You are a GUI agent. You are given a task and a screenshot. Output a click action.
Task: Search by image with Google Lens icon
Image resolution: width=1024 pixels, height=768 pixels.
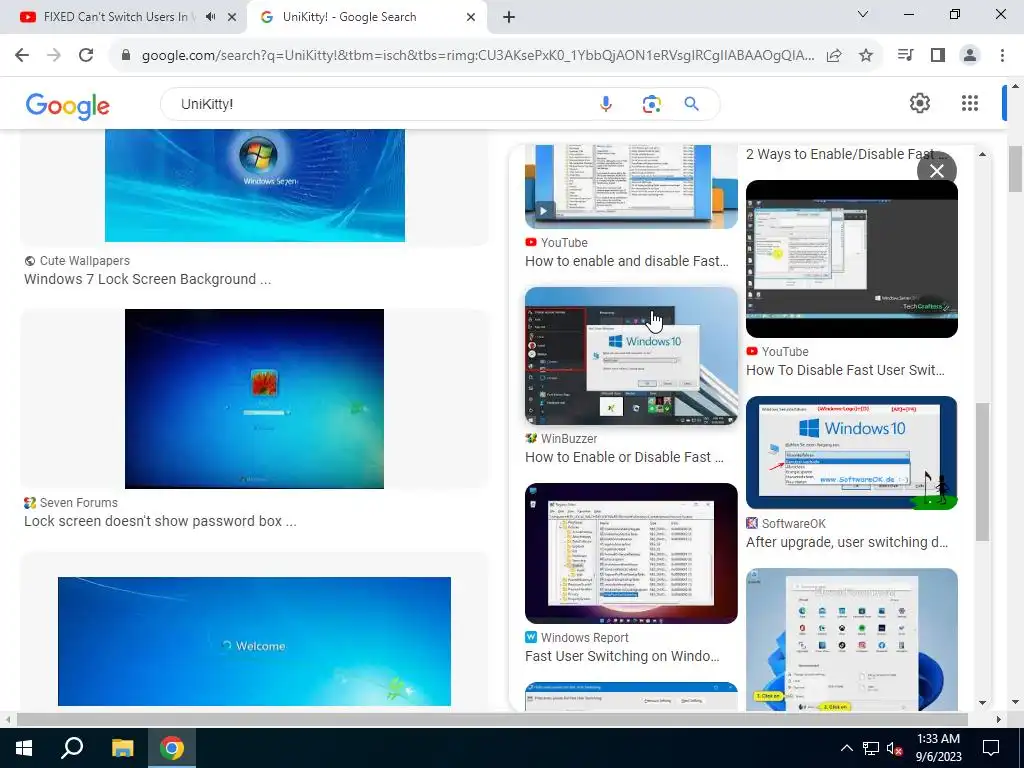pos(651,104)
